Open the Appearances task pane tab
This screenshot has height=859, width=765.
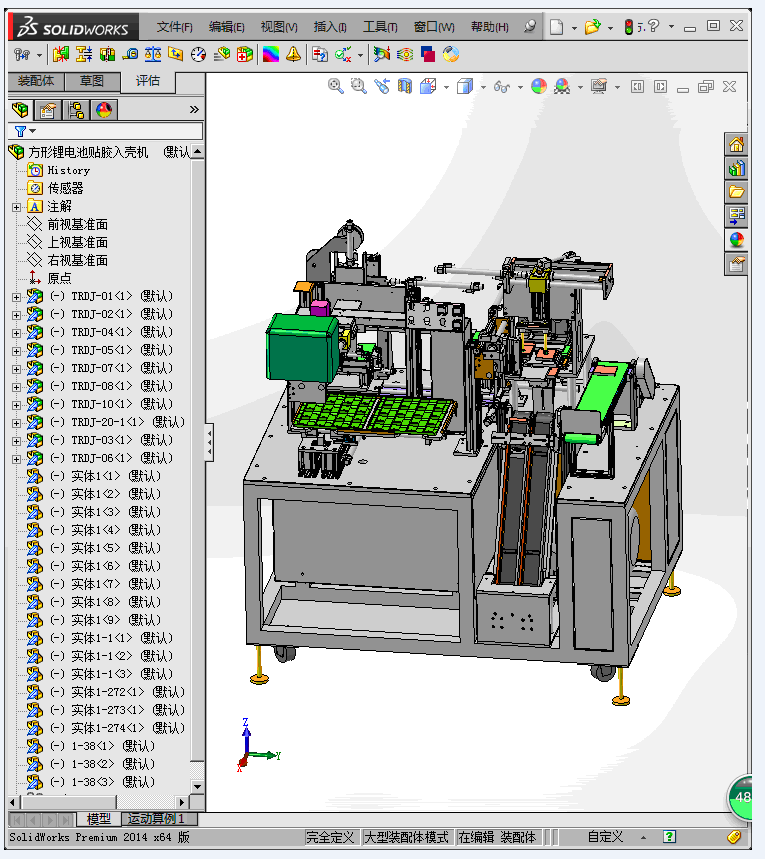pos(737,239)
